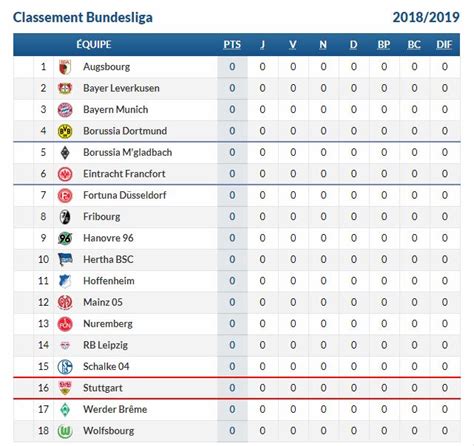The image size is (474, 446).
Task: Click the Hoffenheim team row name
Action: pos(109,281)
